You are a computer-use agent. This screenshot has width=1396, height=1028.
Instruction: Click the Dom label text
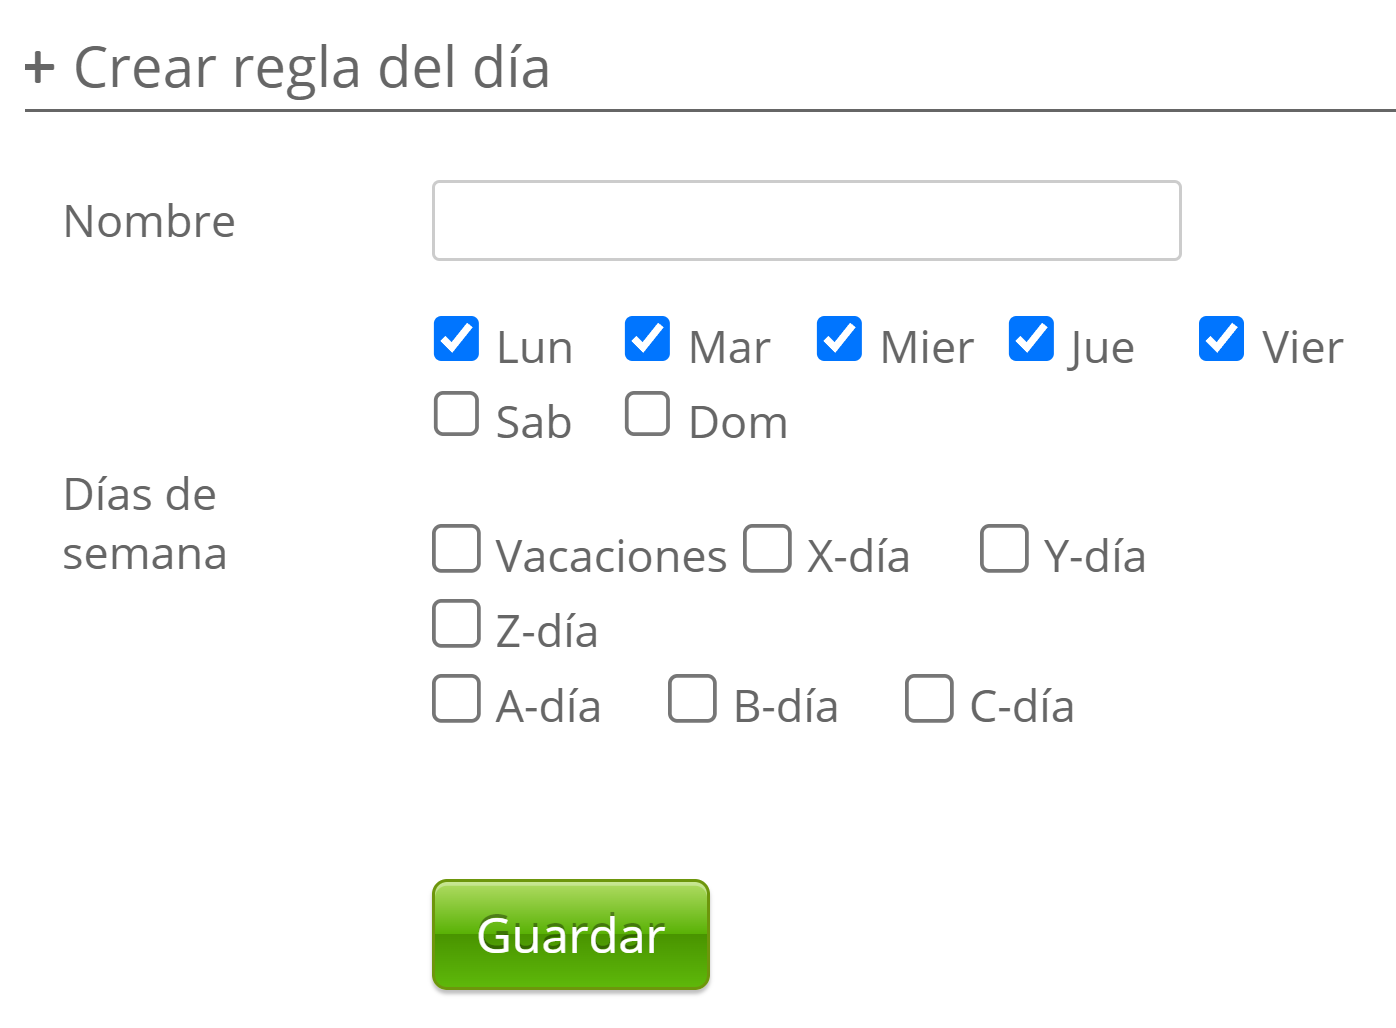(738, 423)
